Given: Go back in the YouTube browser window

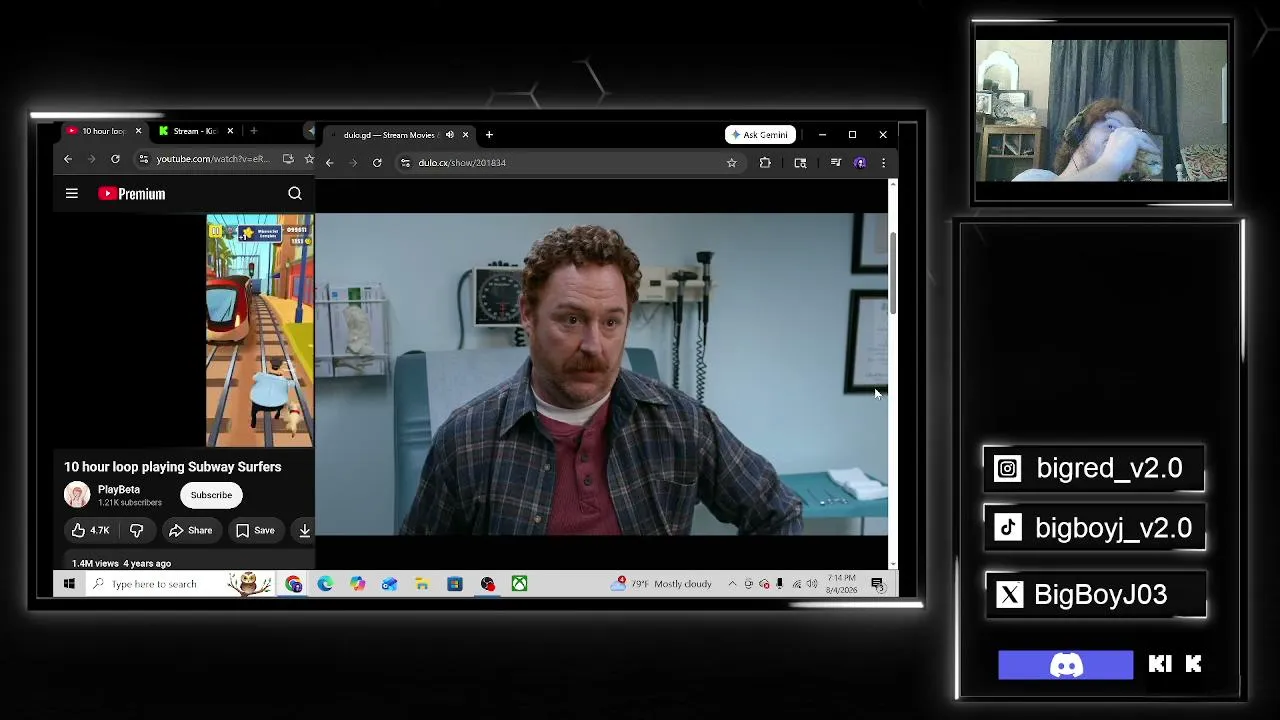Looking at the screenshot, I should tap(68, 159).
